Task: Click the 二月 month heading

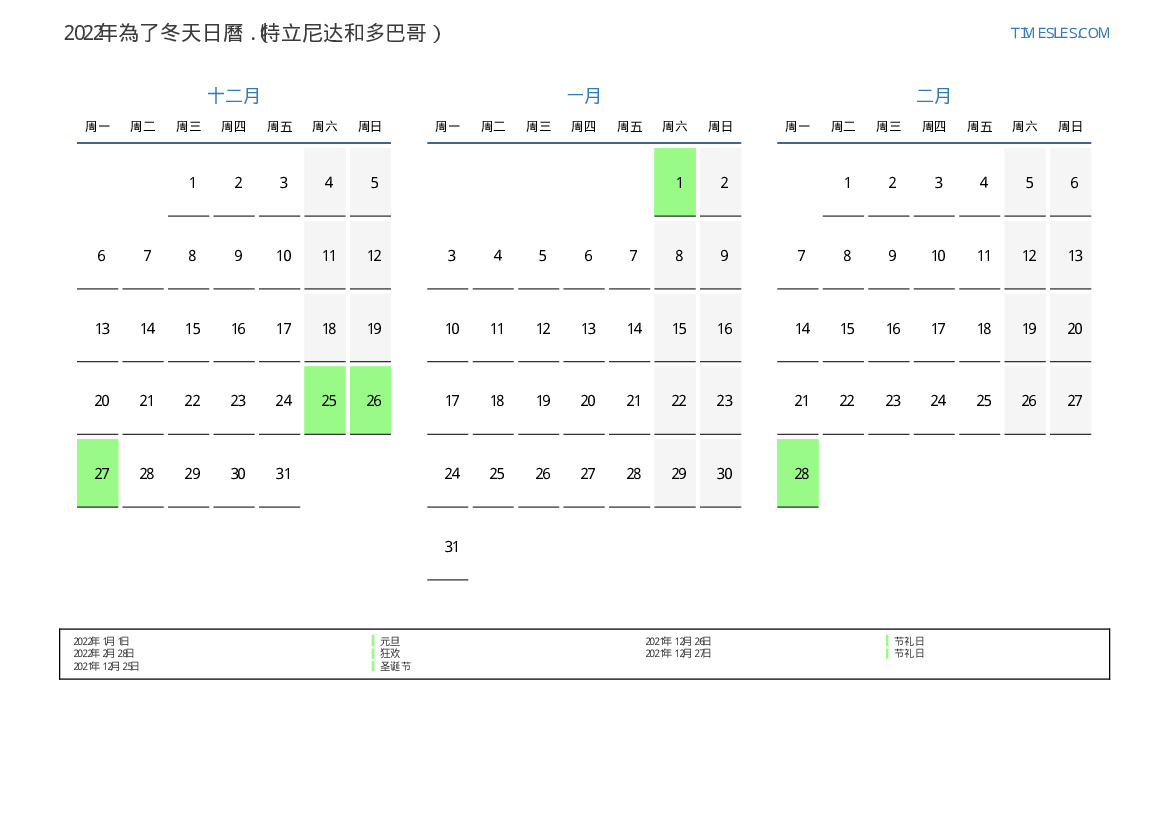Action: [934, 96]
